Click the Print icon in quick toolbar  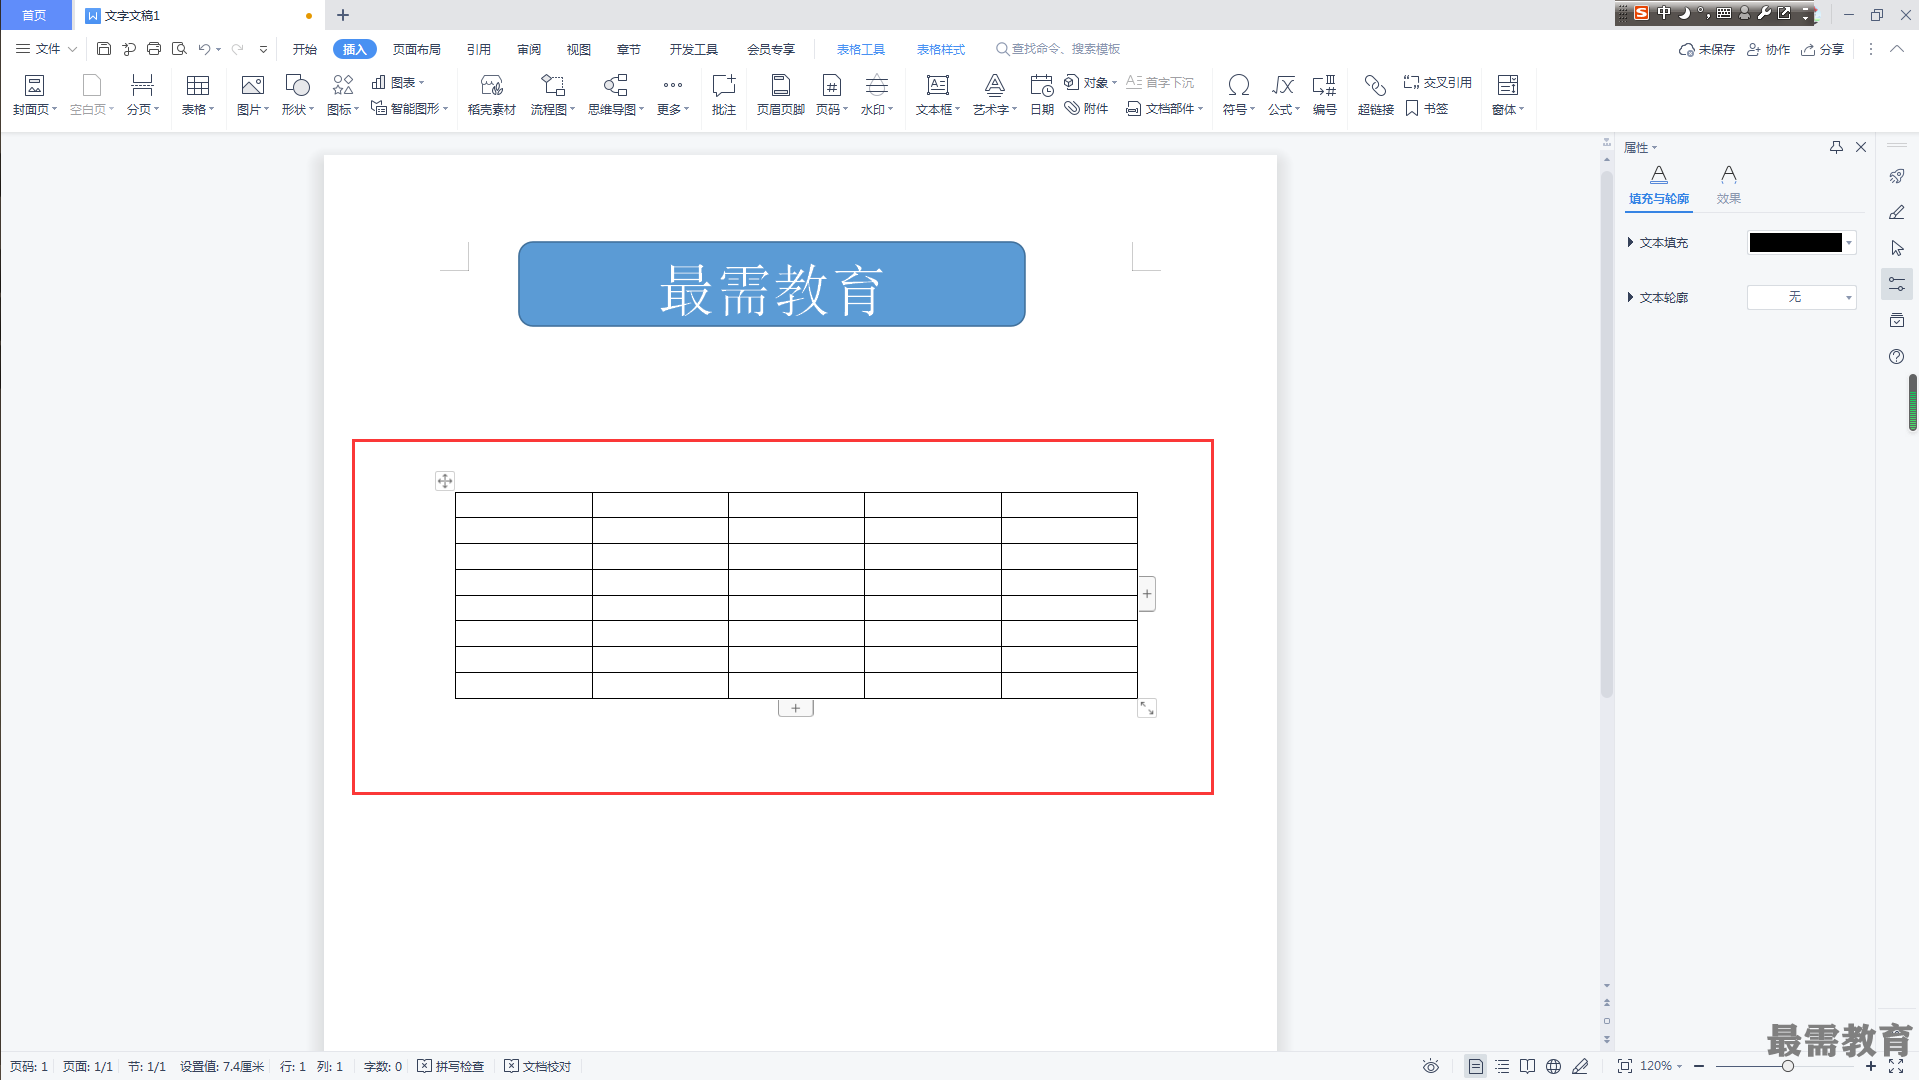tap(154, 48)
